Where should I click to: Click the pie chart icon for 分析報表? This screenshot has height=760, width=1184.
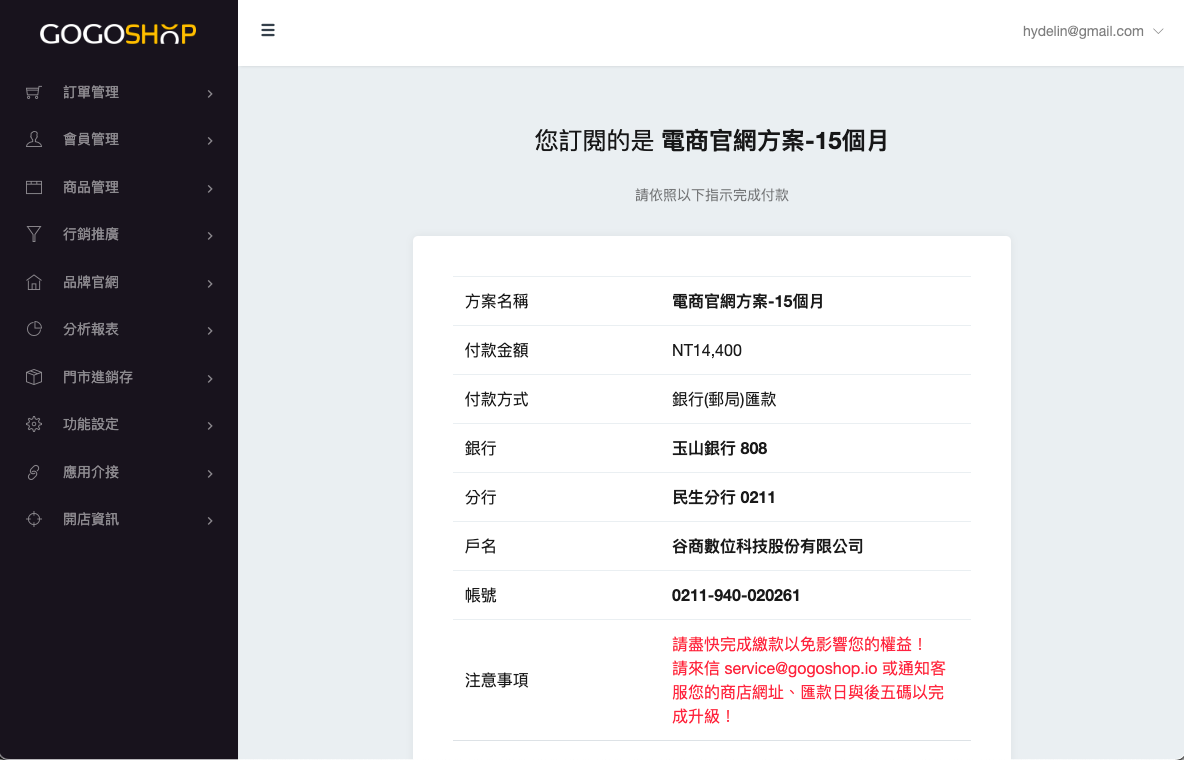point(34,329)
